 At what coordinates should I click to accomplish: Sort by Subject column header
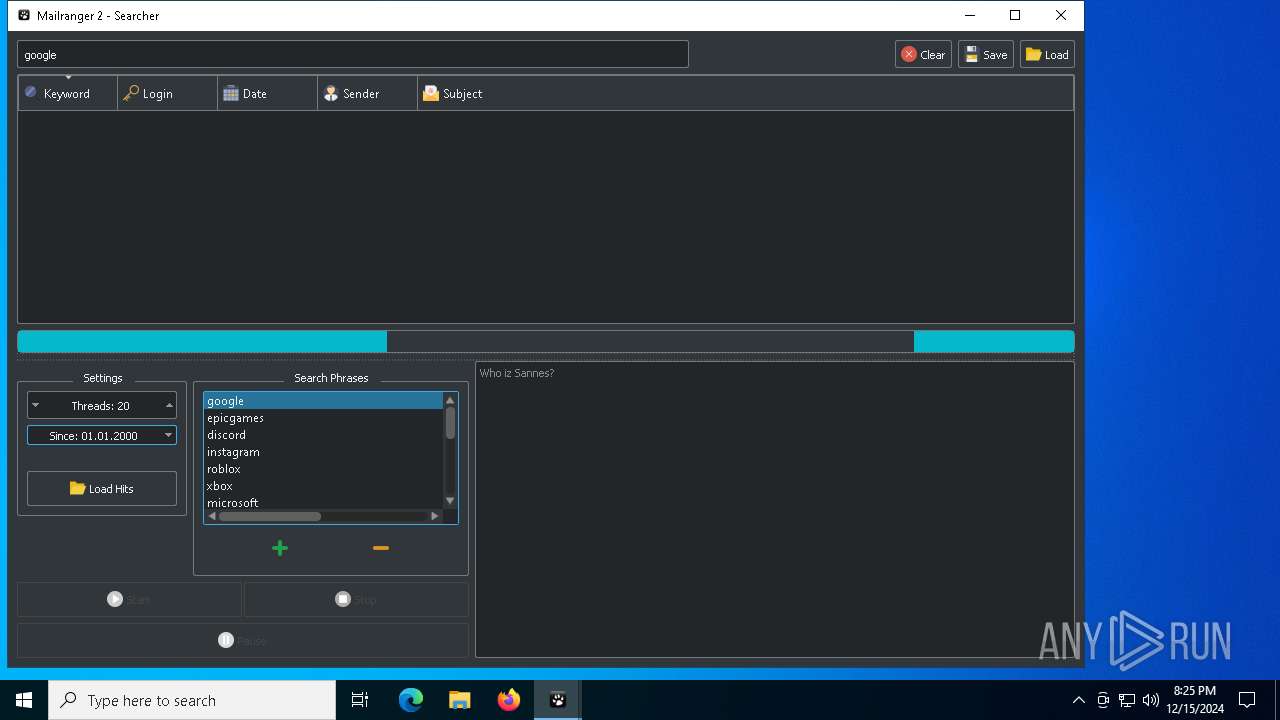pyautogui.click(x=745, y=93)
